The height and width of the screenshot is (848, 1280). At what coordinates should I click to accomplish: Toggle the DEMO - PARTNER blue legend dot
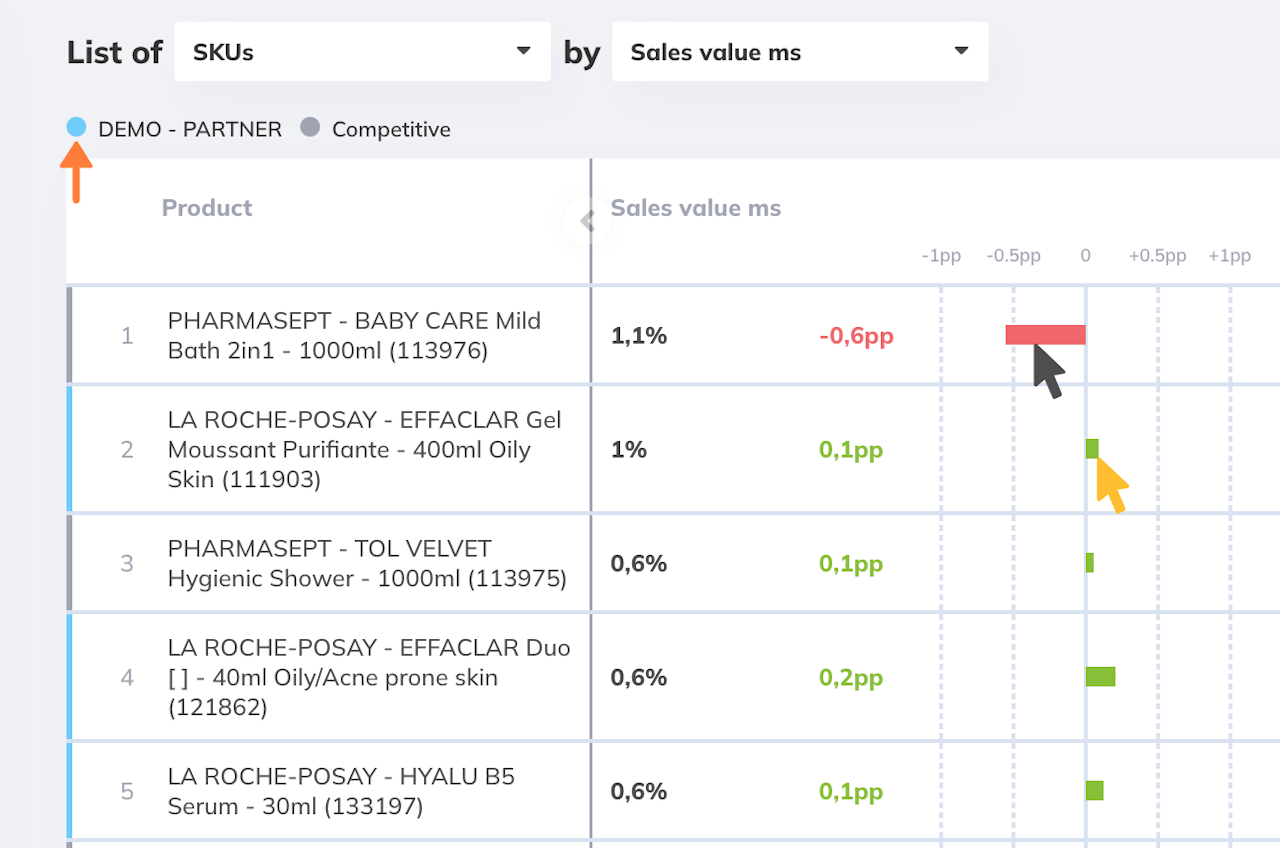click(x=76, y=127)
